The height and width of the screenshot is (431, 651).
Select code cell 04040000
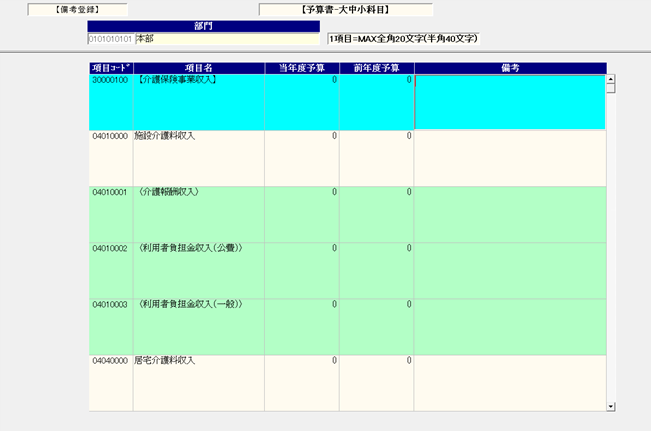click(111, 383)
